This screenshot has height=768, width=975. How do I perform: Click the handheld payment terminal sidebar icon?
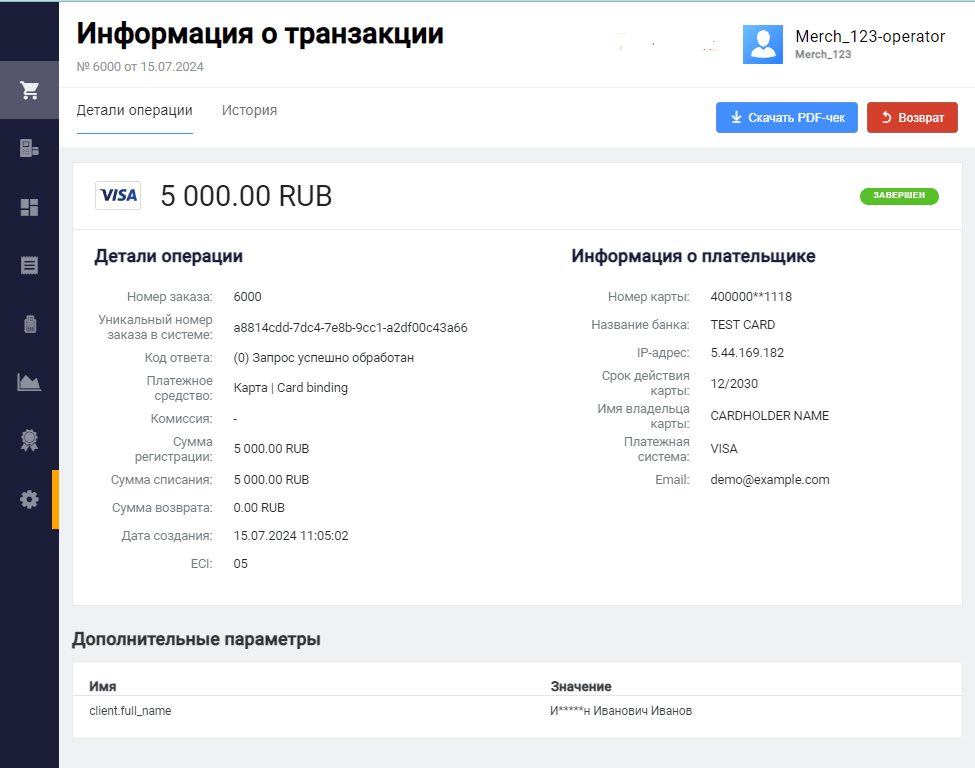(29, 324)
